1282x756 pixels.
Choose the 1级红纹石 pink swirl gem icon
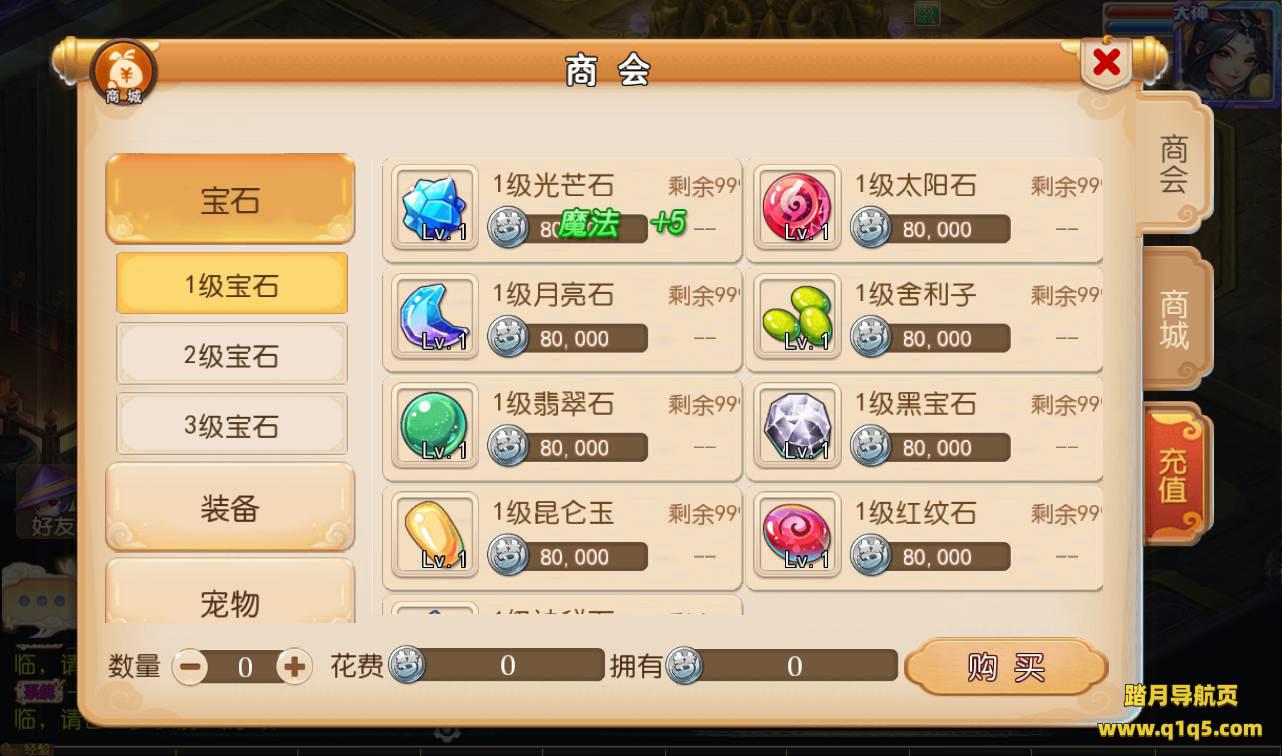[x=796, y=534]
